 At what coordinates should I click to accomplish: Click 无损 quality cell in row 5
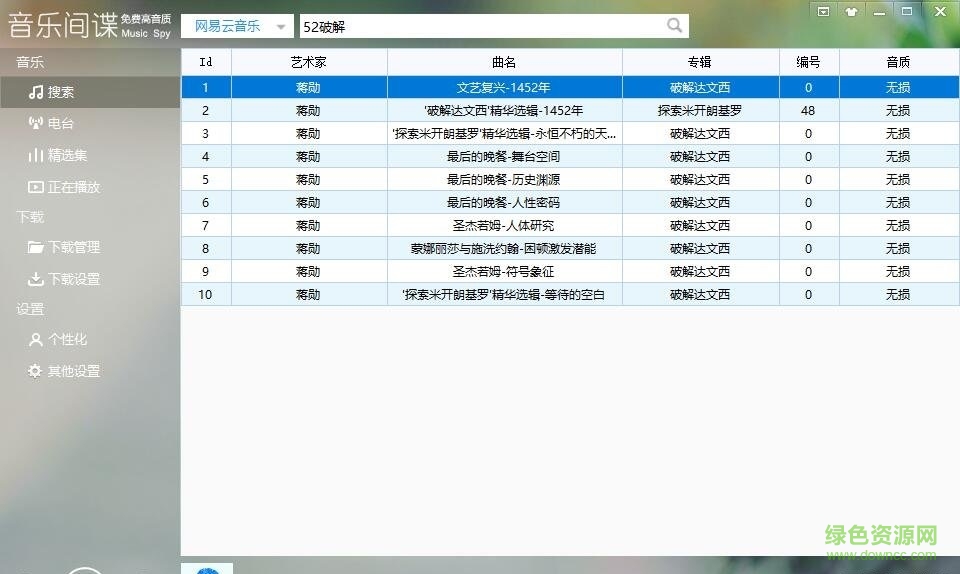(x=898, y=180)
